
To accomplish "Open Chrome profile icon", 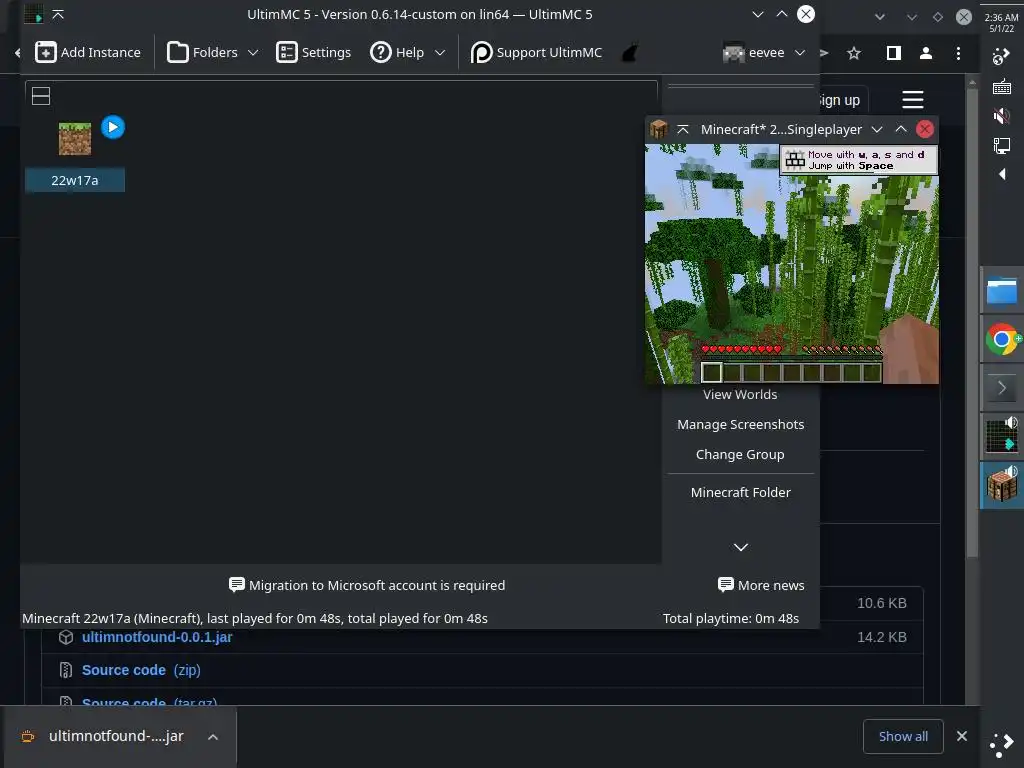I will 925,53.
